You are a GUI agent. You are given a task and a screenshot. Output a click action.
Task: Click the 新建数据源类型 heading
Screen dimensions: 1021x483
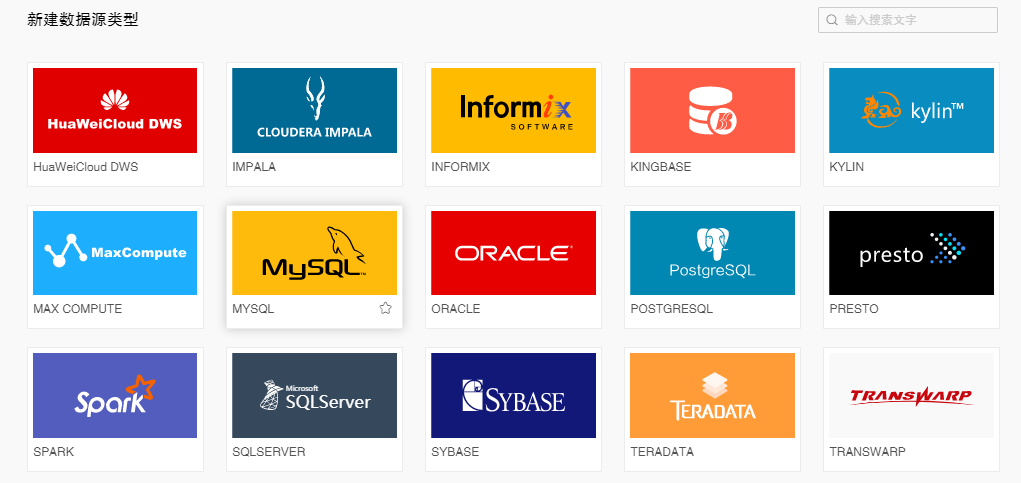pyautogui.click(x=83, y=20)
